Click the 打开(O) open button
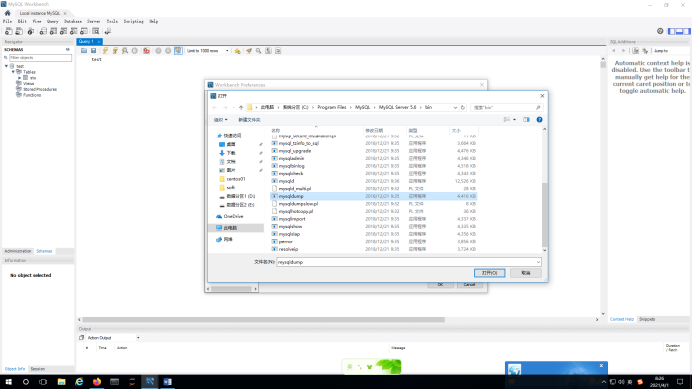Viewport: 693px width, 390px height. tap(489, 273)
